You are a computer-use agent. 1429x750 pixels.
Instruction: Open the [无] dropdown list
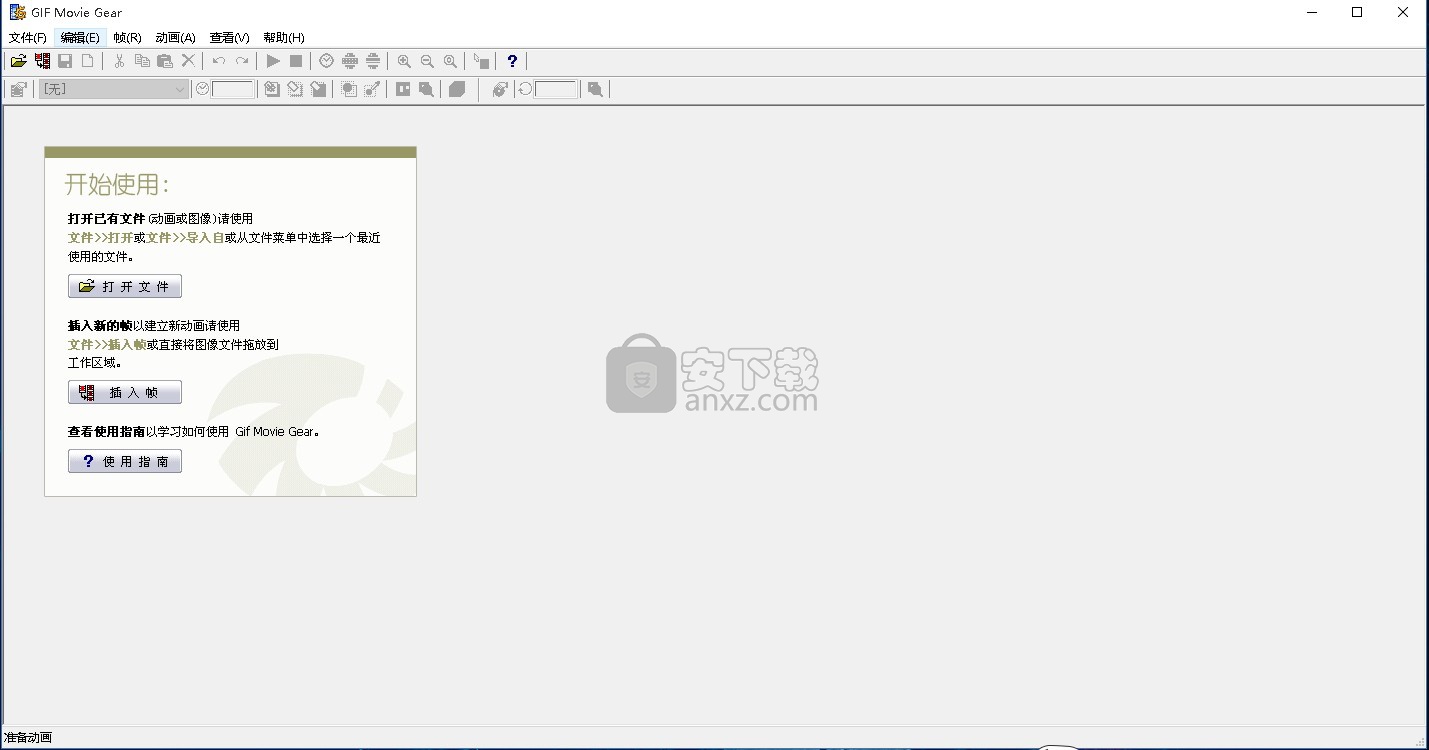pyautogui.click(x=113, y=89)
